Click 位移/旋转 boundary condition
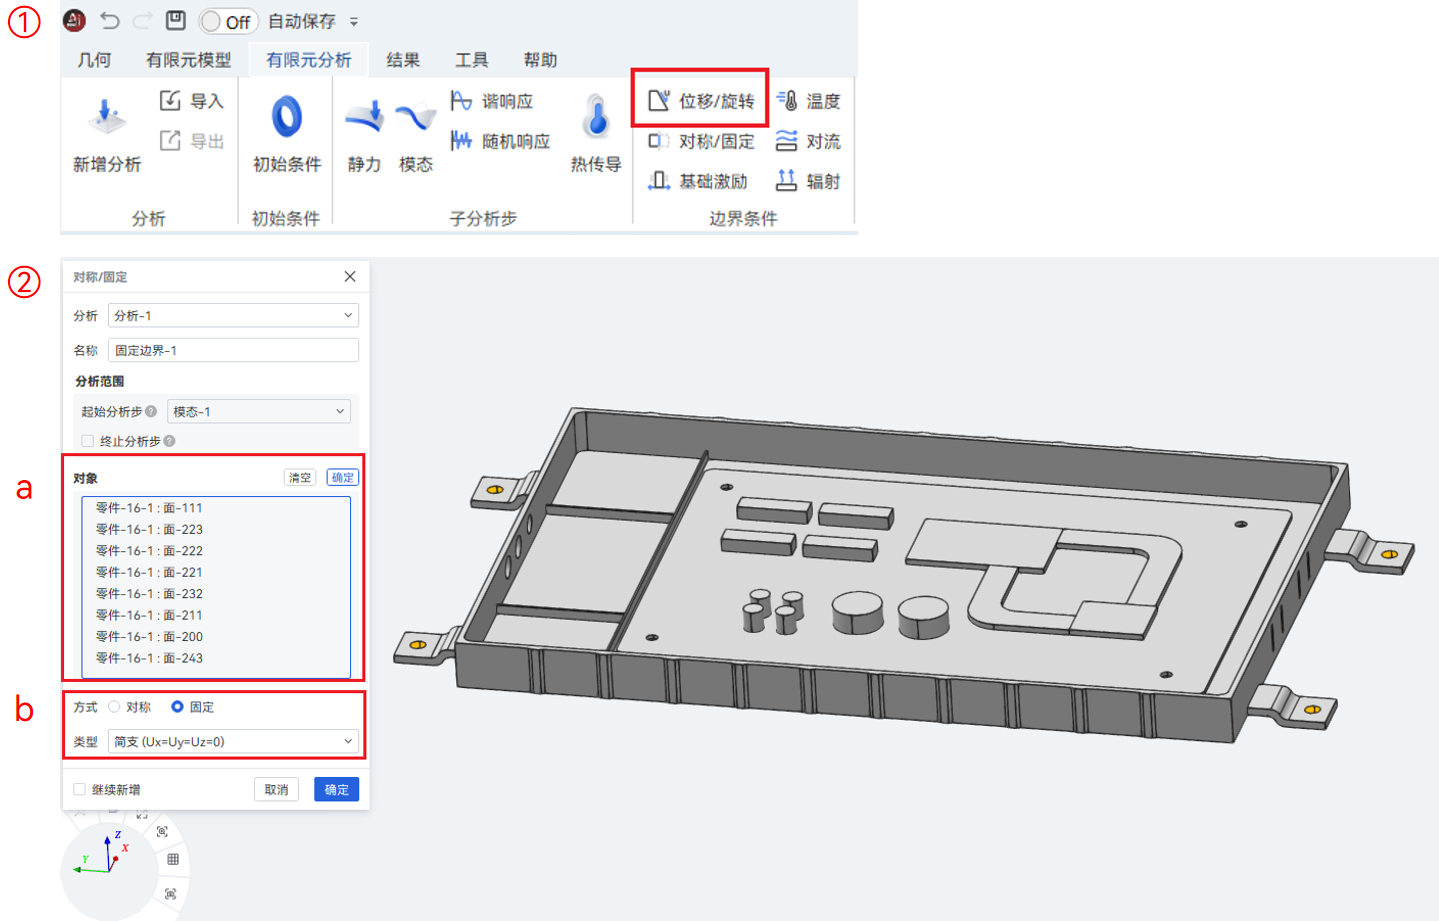 (x=701, y=101)
